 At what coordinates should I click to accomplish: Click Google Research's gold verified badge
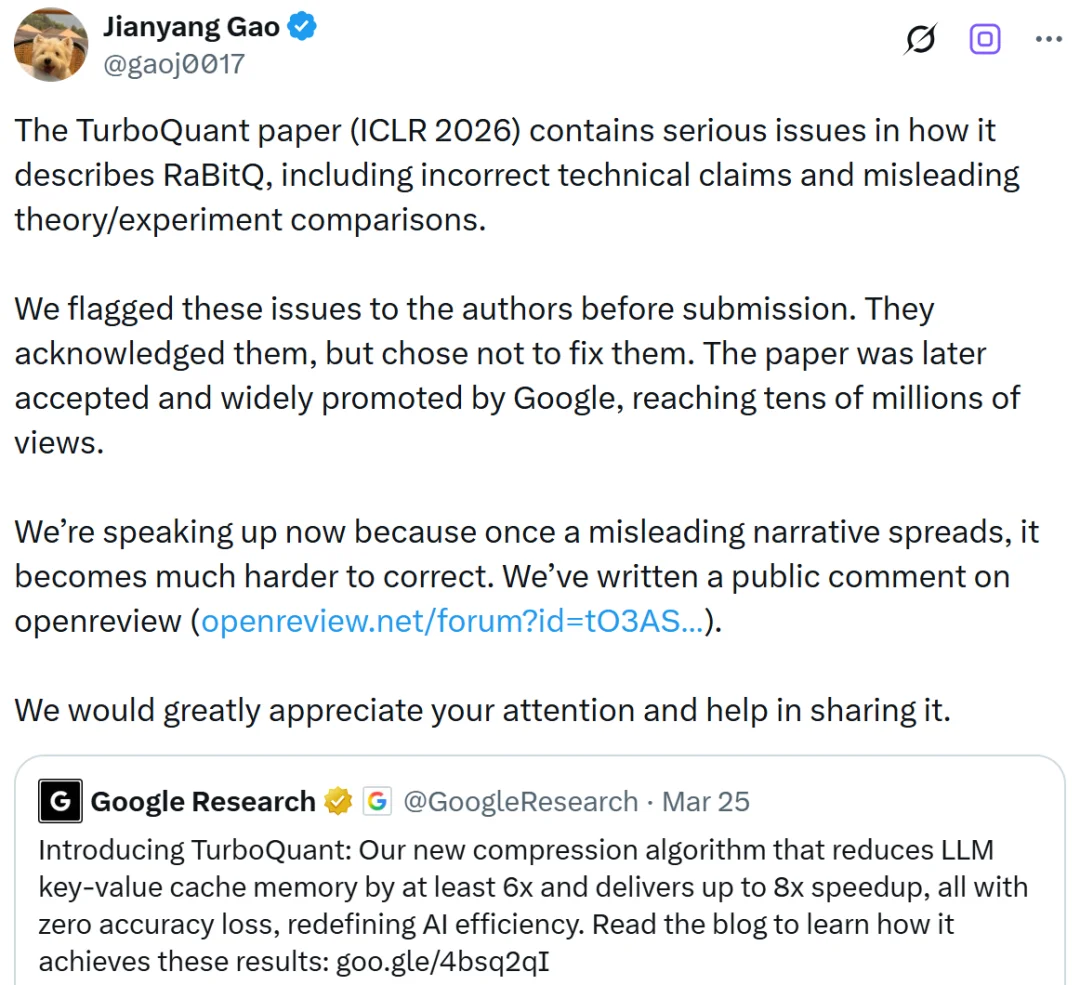pyautogui.click(x=338, y=800)
